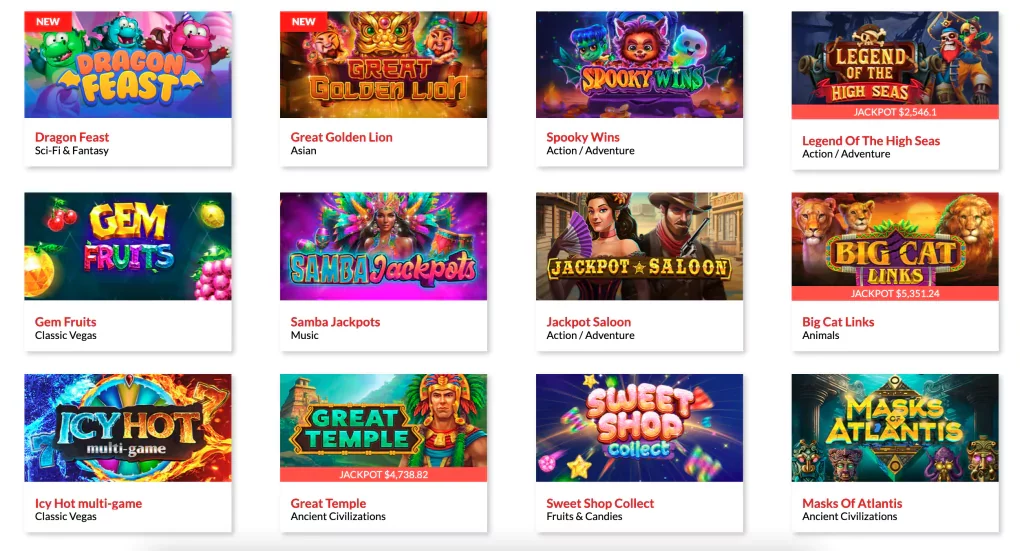Click the Jackpot $5,351.24 banner
Viewport: 1020px width, 551px height.
(895, 293)
